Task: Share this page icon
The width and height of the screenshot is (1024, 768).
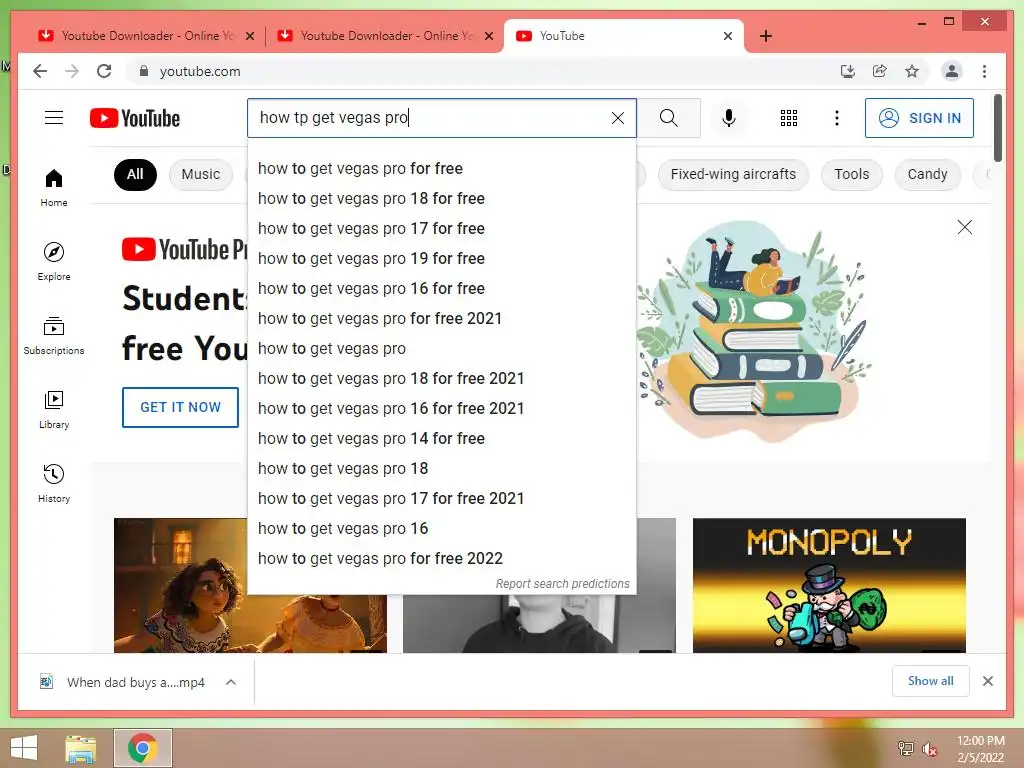Action: tap(880, 71)
